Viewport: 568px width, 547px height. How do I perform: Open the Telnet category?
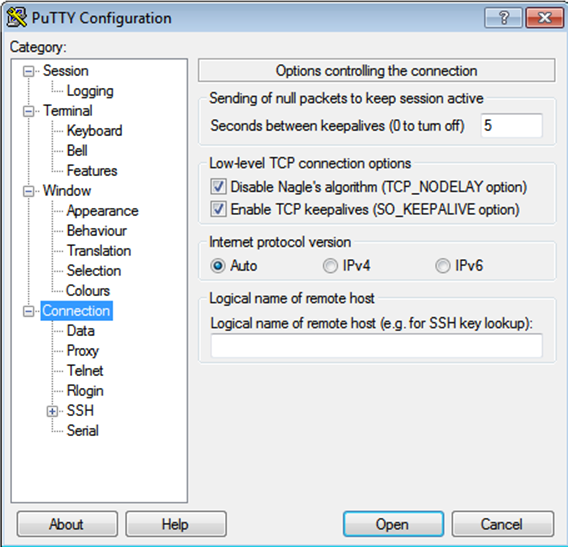click(x=85, y=371)
